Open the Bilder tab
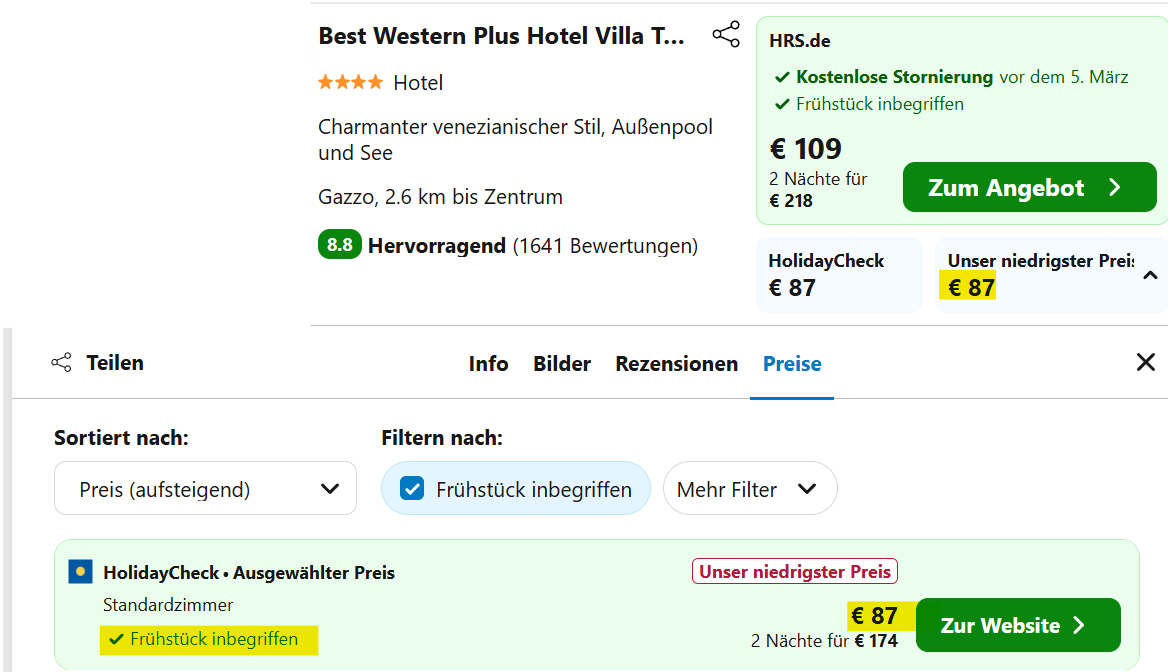1168x672 pixels. click(562, 364)
